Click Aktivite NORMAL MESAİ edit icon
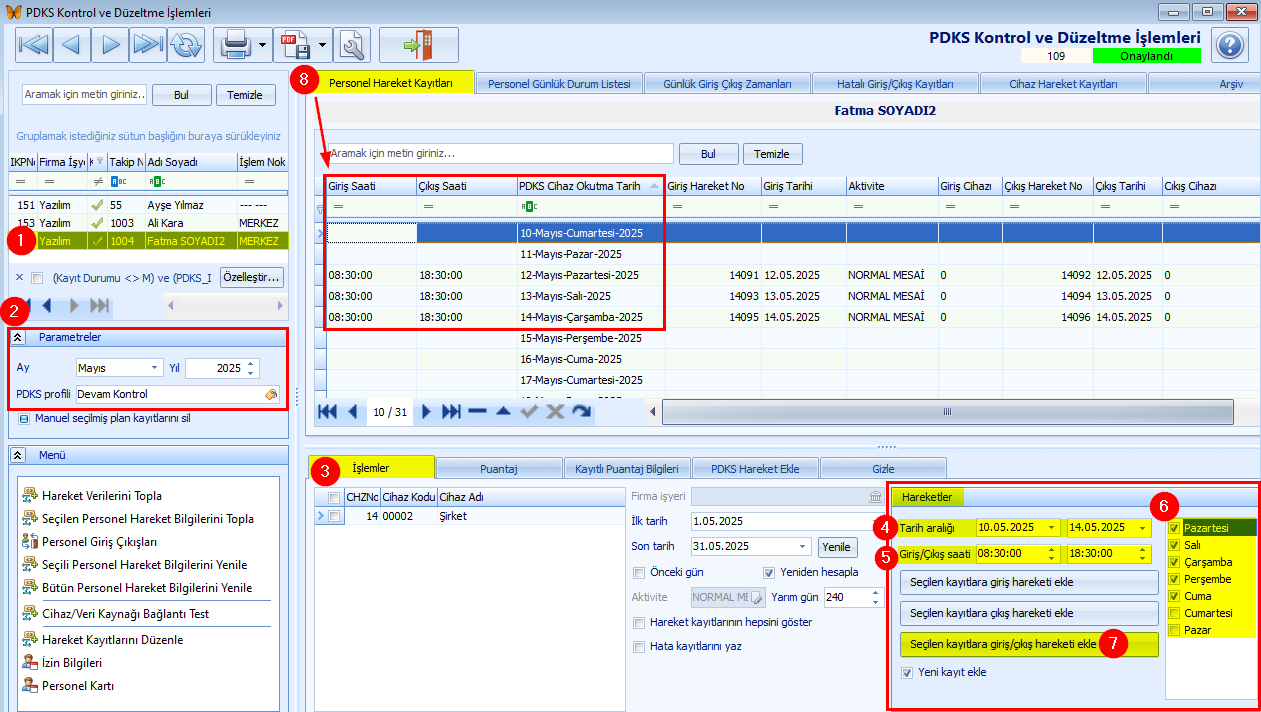The image size is (1261, 712). [x=757, y=597]
